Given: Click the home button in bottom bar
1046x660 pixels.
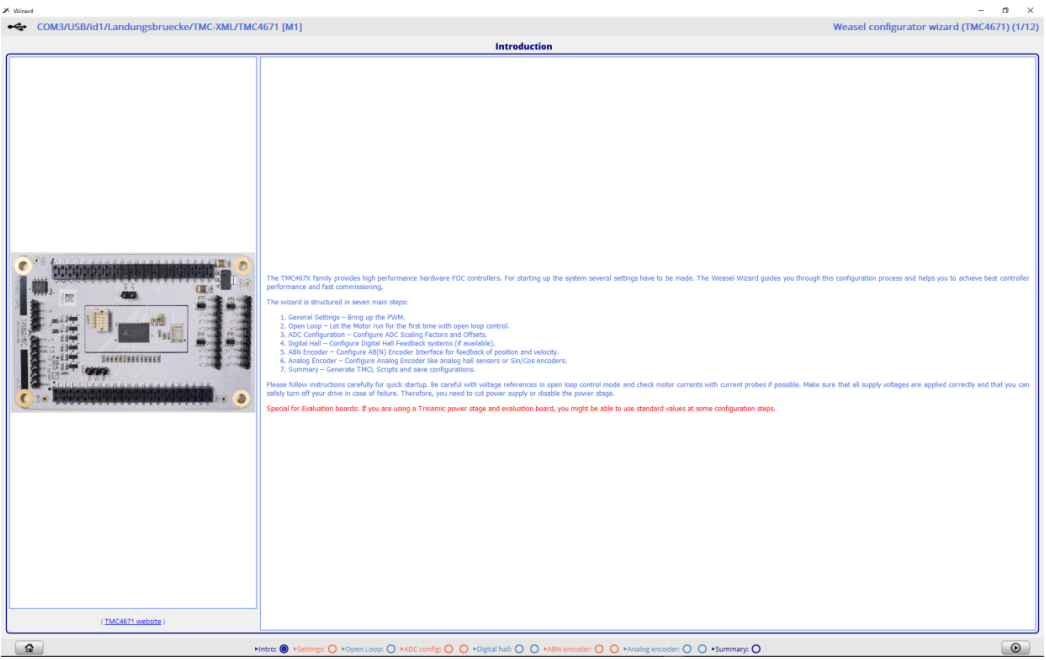Looking at the screenshot, I should tap(29, 648).
